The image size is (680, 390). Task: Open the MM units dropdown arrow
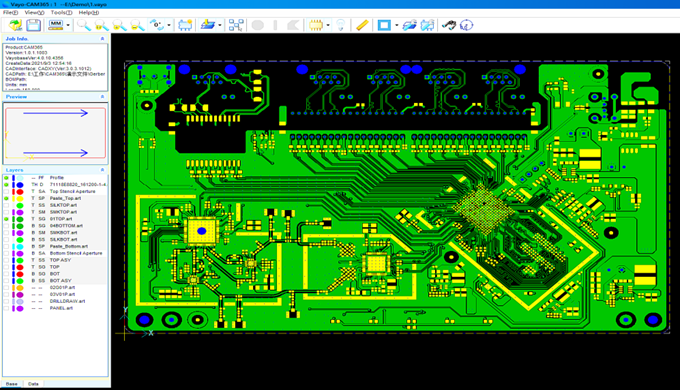click(x=68, y=25)
